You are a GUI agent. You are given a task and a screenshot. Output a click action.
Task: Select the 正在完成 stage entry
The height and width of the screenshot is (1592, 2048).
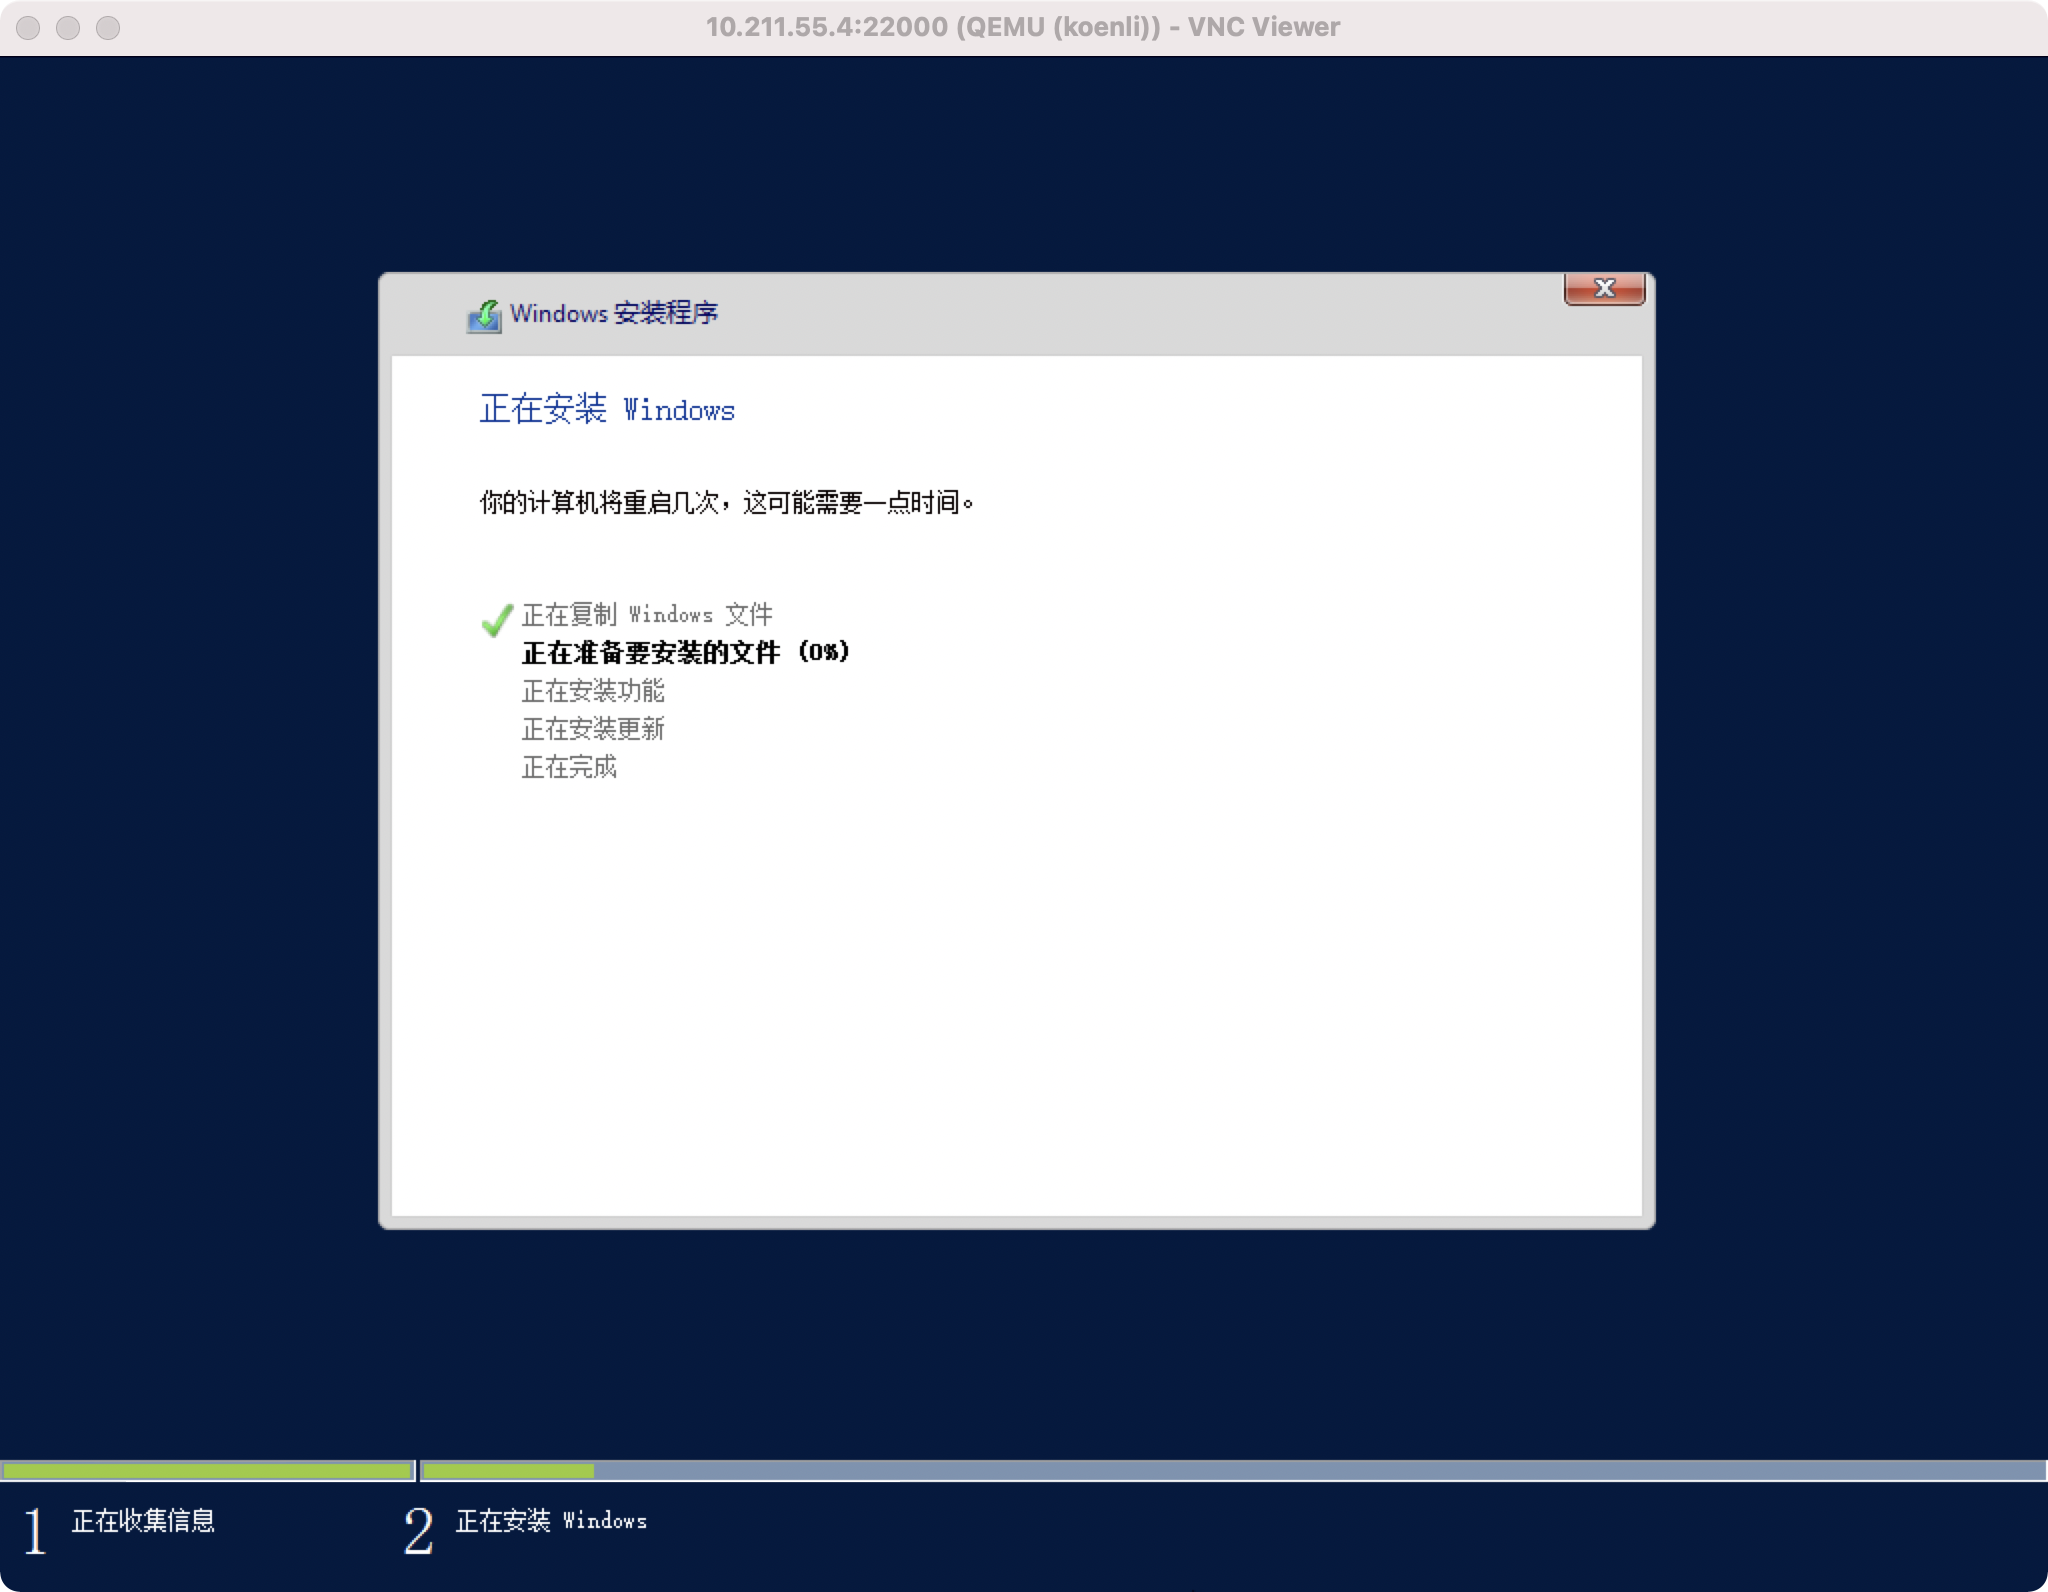point(568,767)
